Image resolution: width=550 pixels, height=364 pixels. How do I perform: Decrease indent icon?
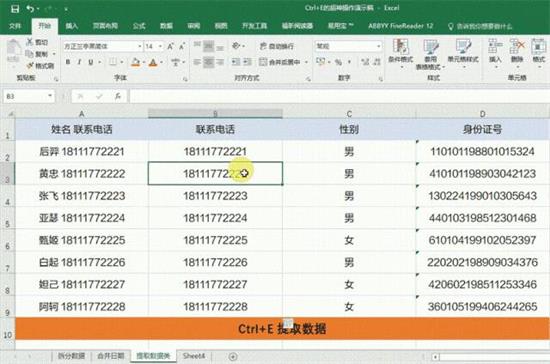tap(236, 62)
